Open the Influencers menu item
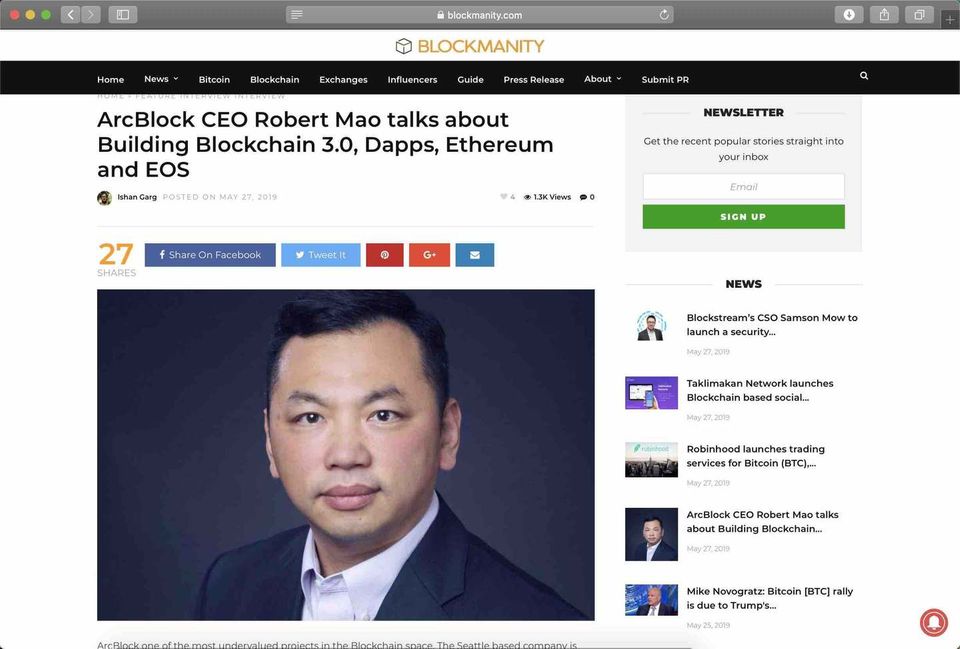 [x=412, y=80]
